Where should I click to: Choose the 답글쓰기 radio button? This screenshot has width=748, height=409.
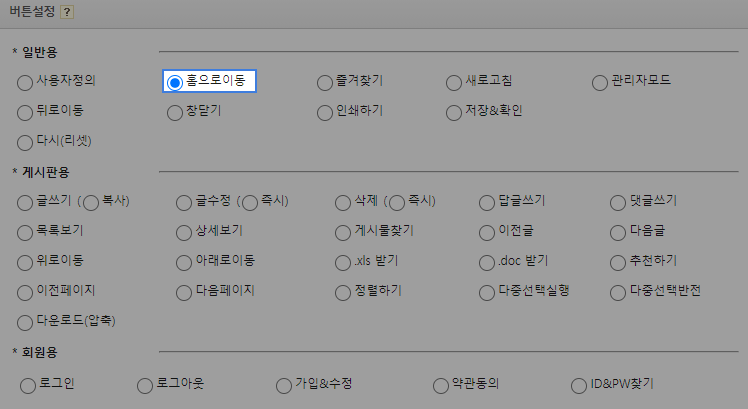click(x=487, y=203)
